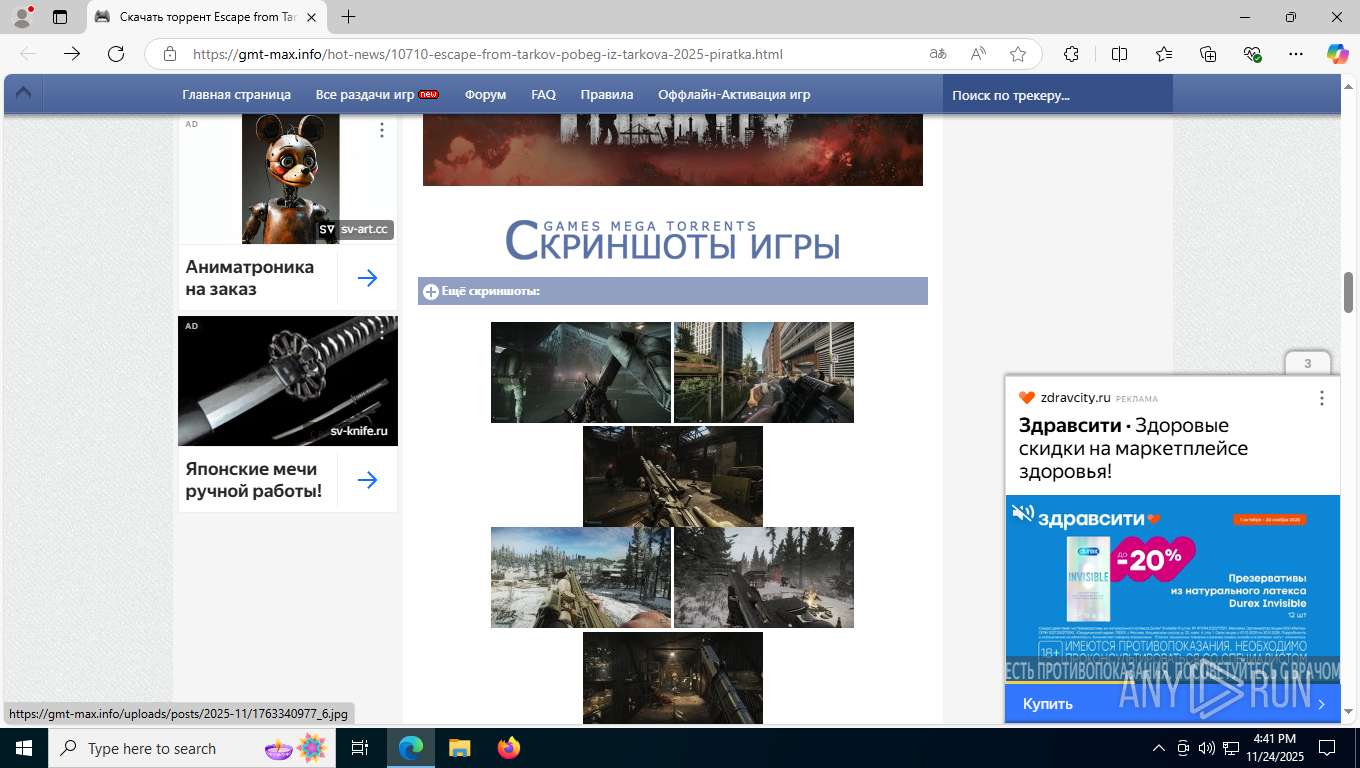Open zdravcity ad options menu
Image resolution: width=1360 pixels, height=768 pixels.
coord(1321,398)
